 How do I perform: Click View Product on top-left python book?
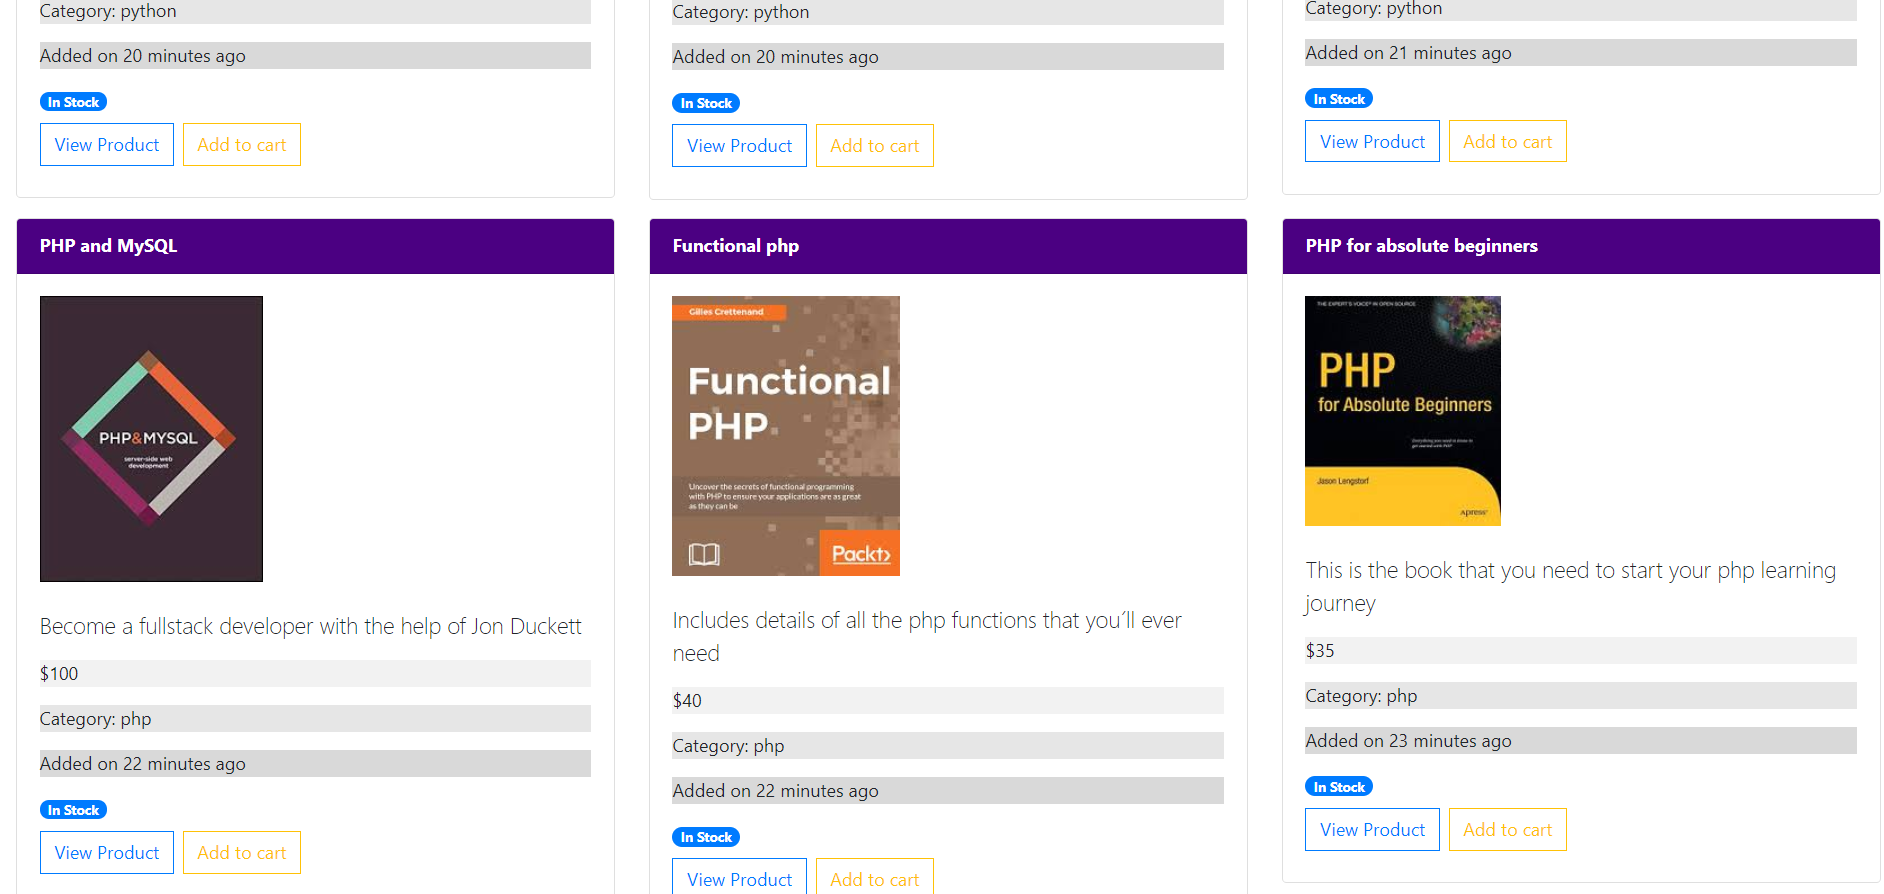pos(106,144)
